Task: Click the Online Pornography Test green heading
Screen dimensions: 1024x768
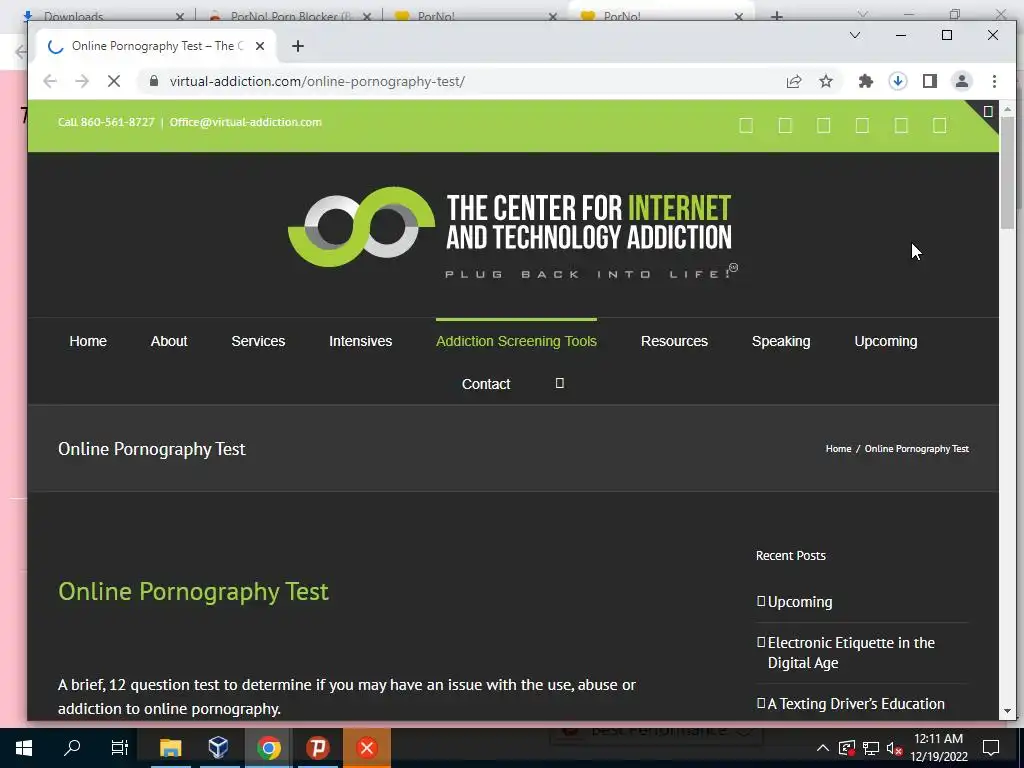Action: click(x=193, y=592)
